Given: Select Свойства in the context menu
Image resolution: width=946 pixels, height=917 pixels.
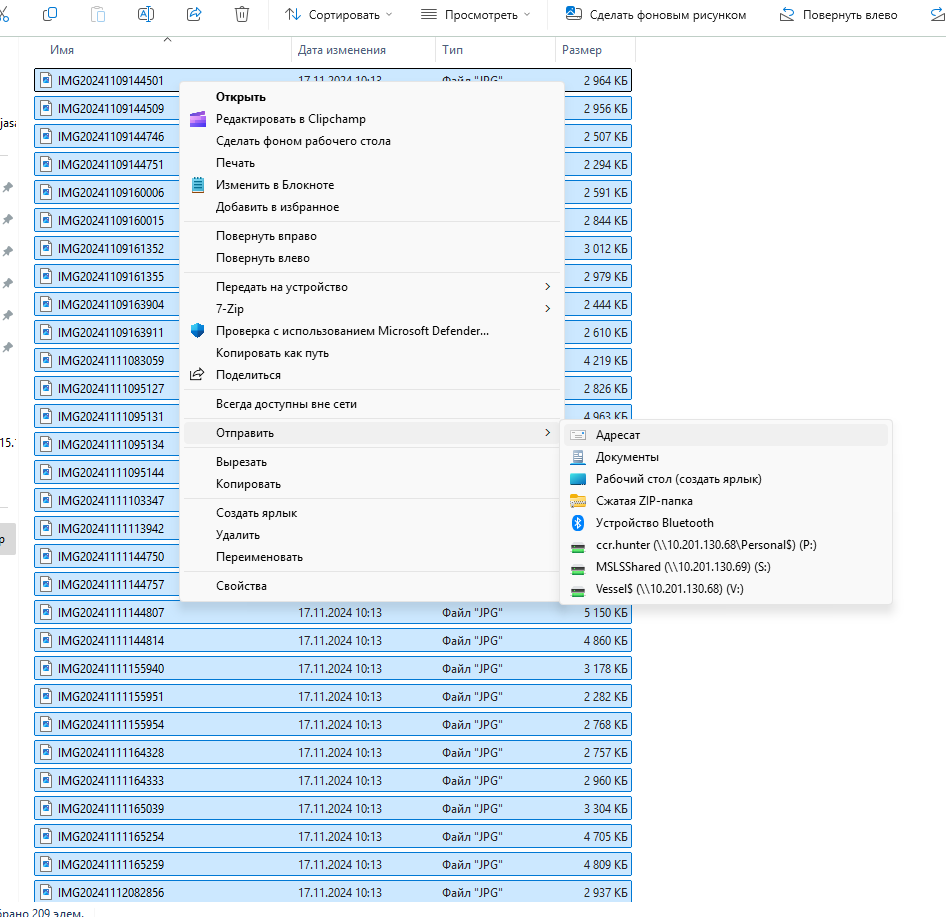Looking at the screenshot, I should click(372, 586).
